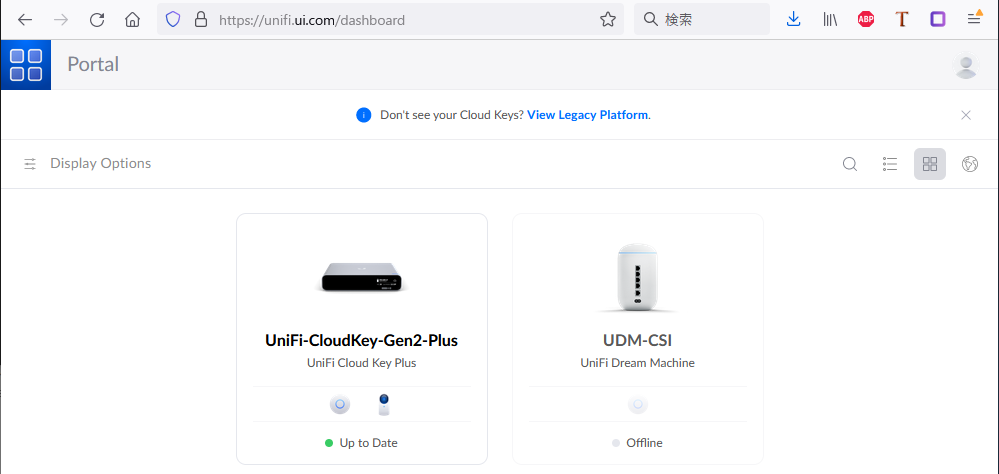This screenshot has height=474, width=999.
Task: Go back to the previous page
Action: tap(25, 20)
